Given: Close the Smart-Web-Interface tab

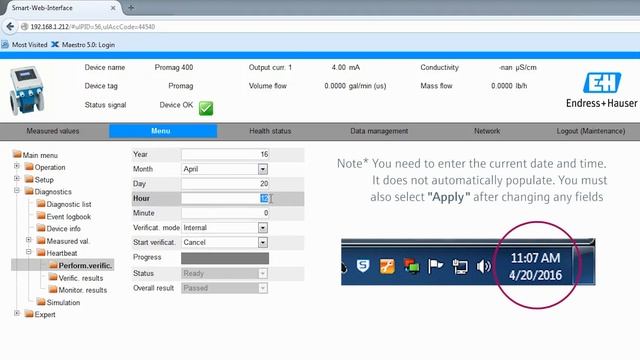Looking at the screenshot, I should point(113,8).
